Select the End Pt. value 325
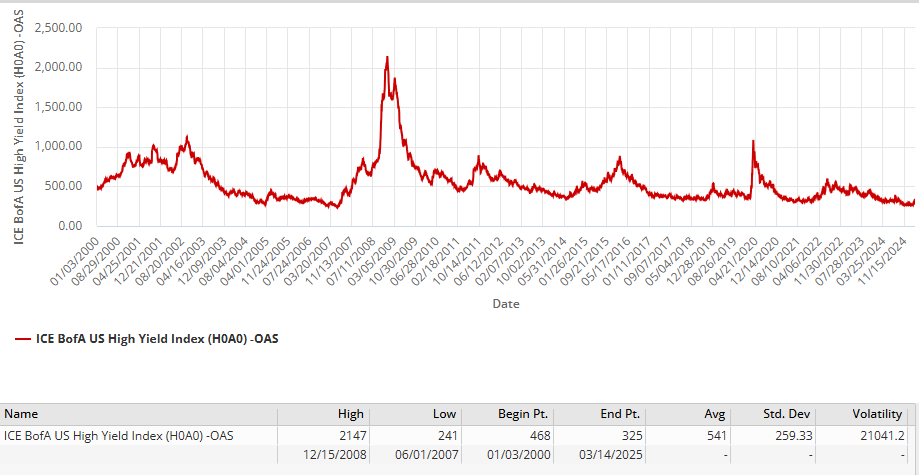Screen dimensions: 919x475 (633, 435)
